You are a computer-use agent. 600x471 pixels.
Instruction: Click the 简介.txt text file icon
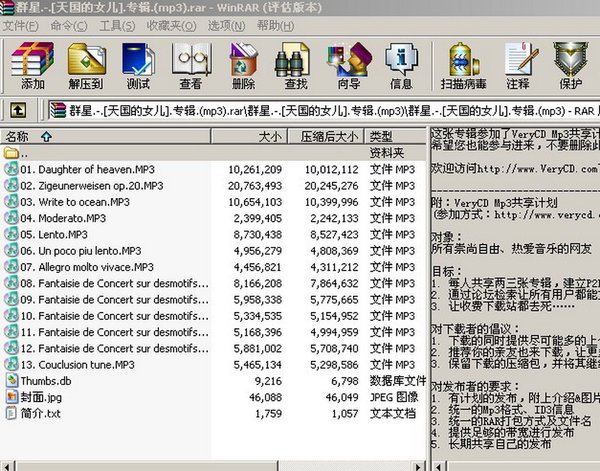tap(12, 413)
